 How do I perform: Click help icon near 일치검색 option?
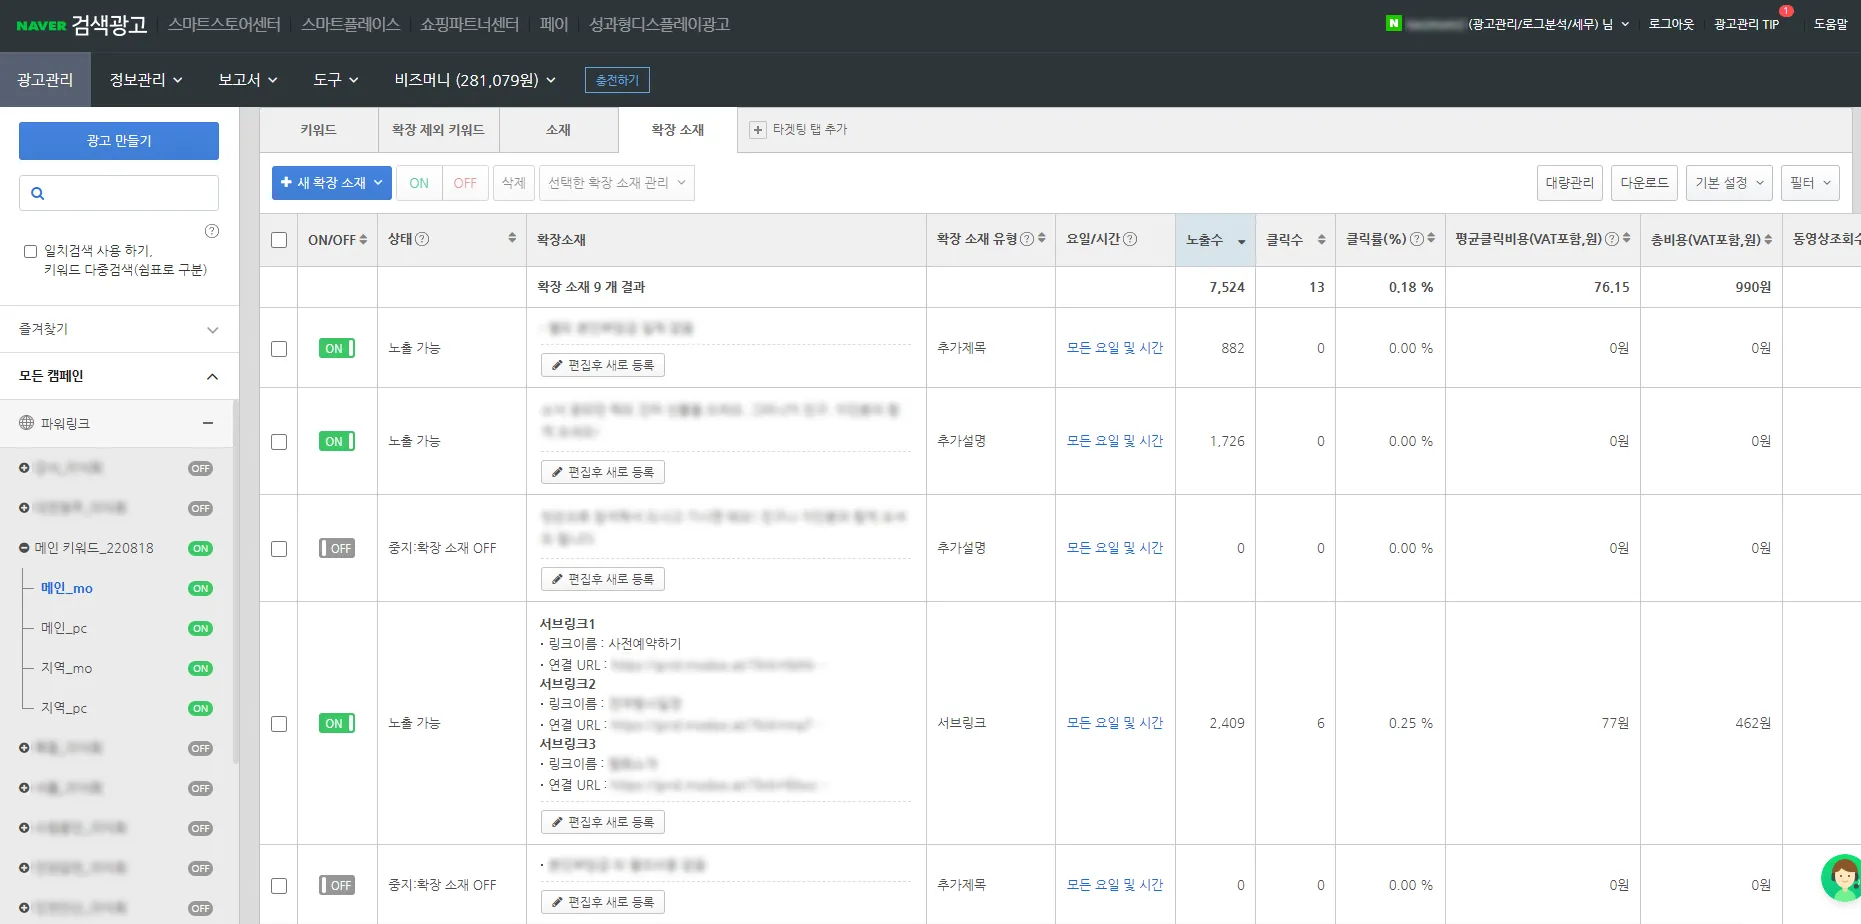pyautogui.click(x=212, y=231)
